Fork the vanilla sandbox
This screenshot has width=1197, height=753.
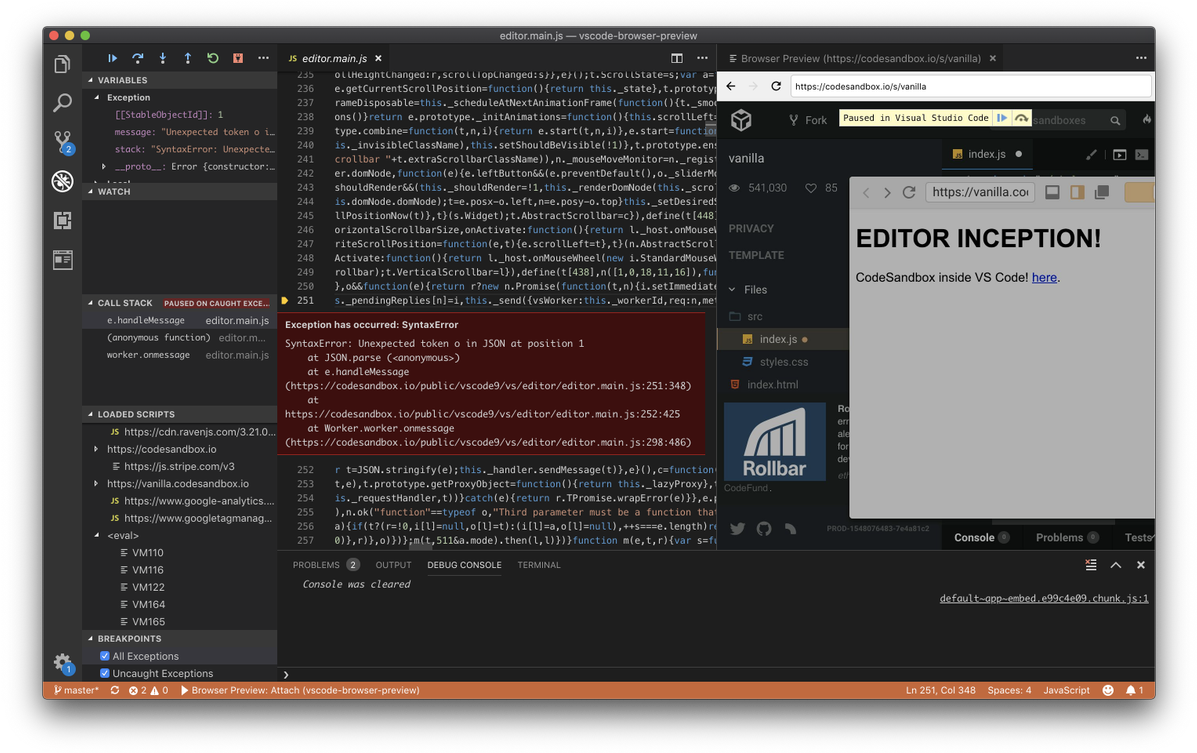click(x=808, y=120)
